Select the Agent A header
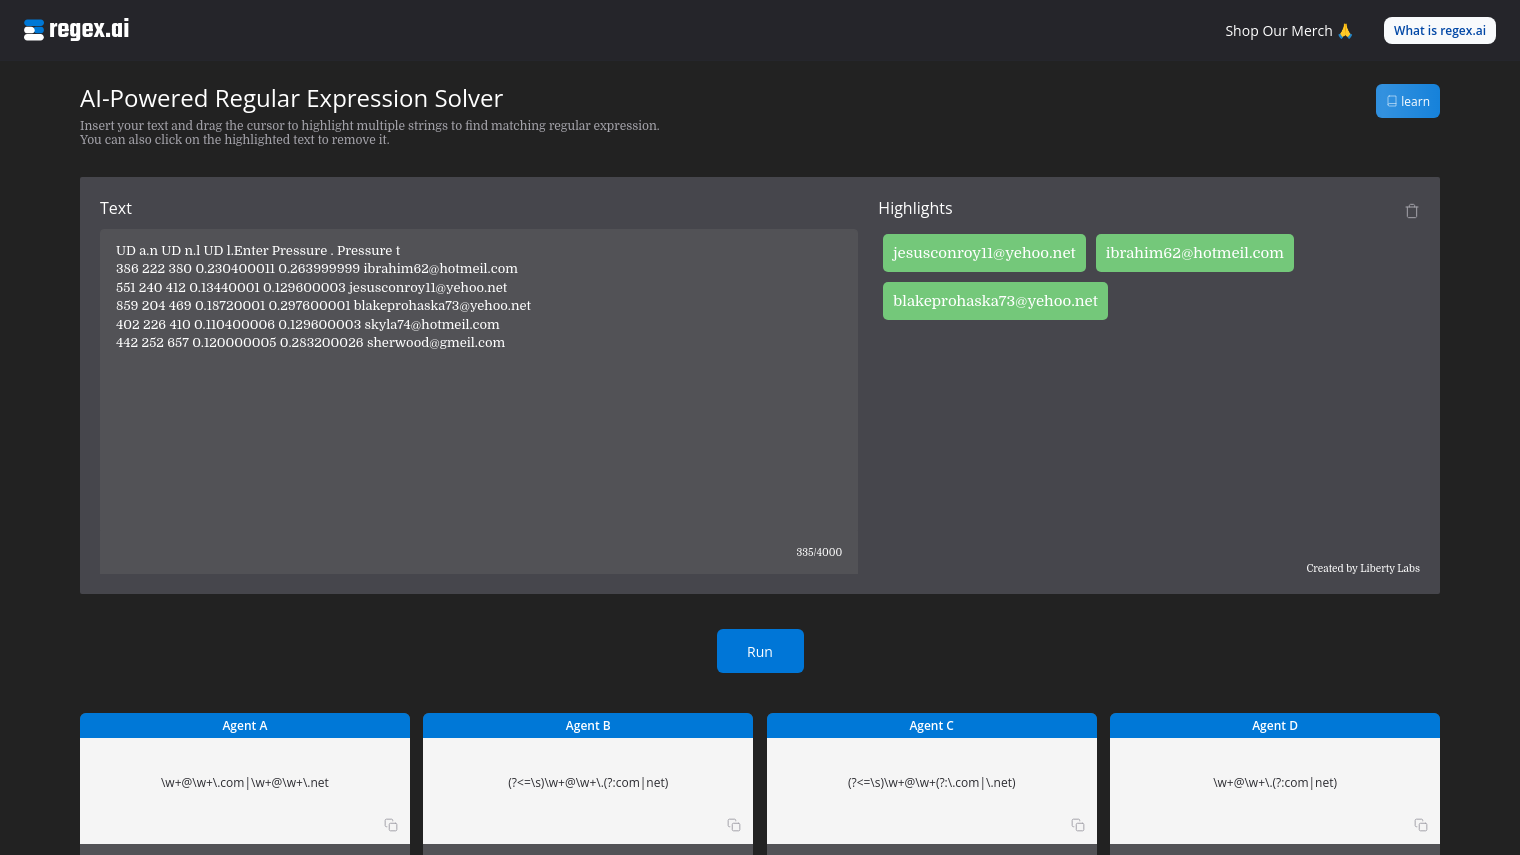Image resolution: width=1520 pixels, height=855 pixels. point(245,725)
